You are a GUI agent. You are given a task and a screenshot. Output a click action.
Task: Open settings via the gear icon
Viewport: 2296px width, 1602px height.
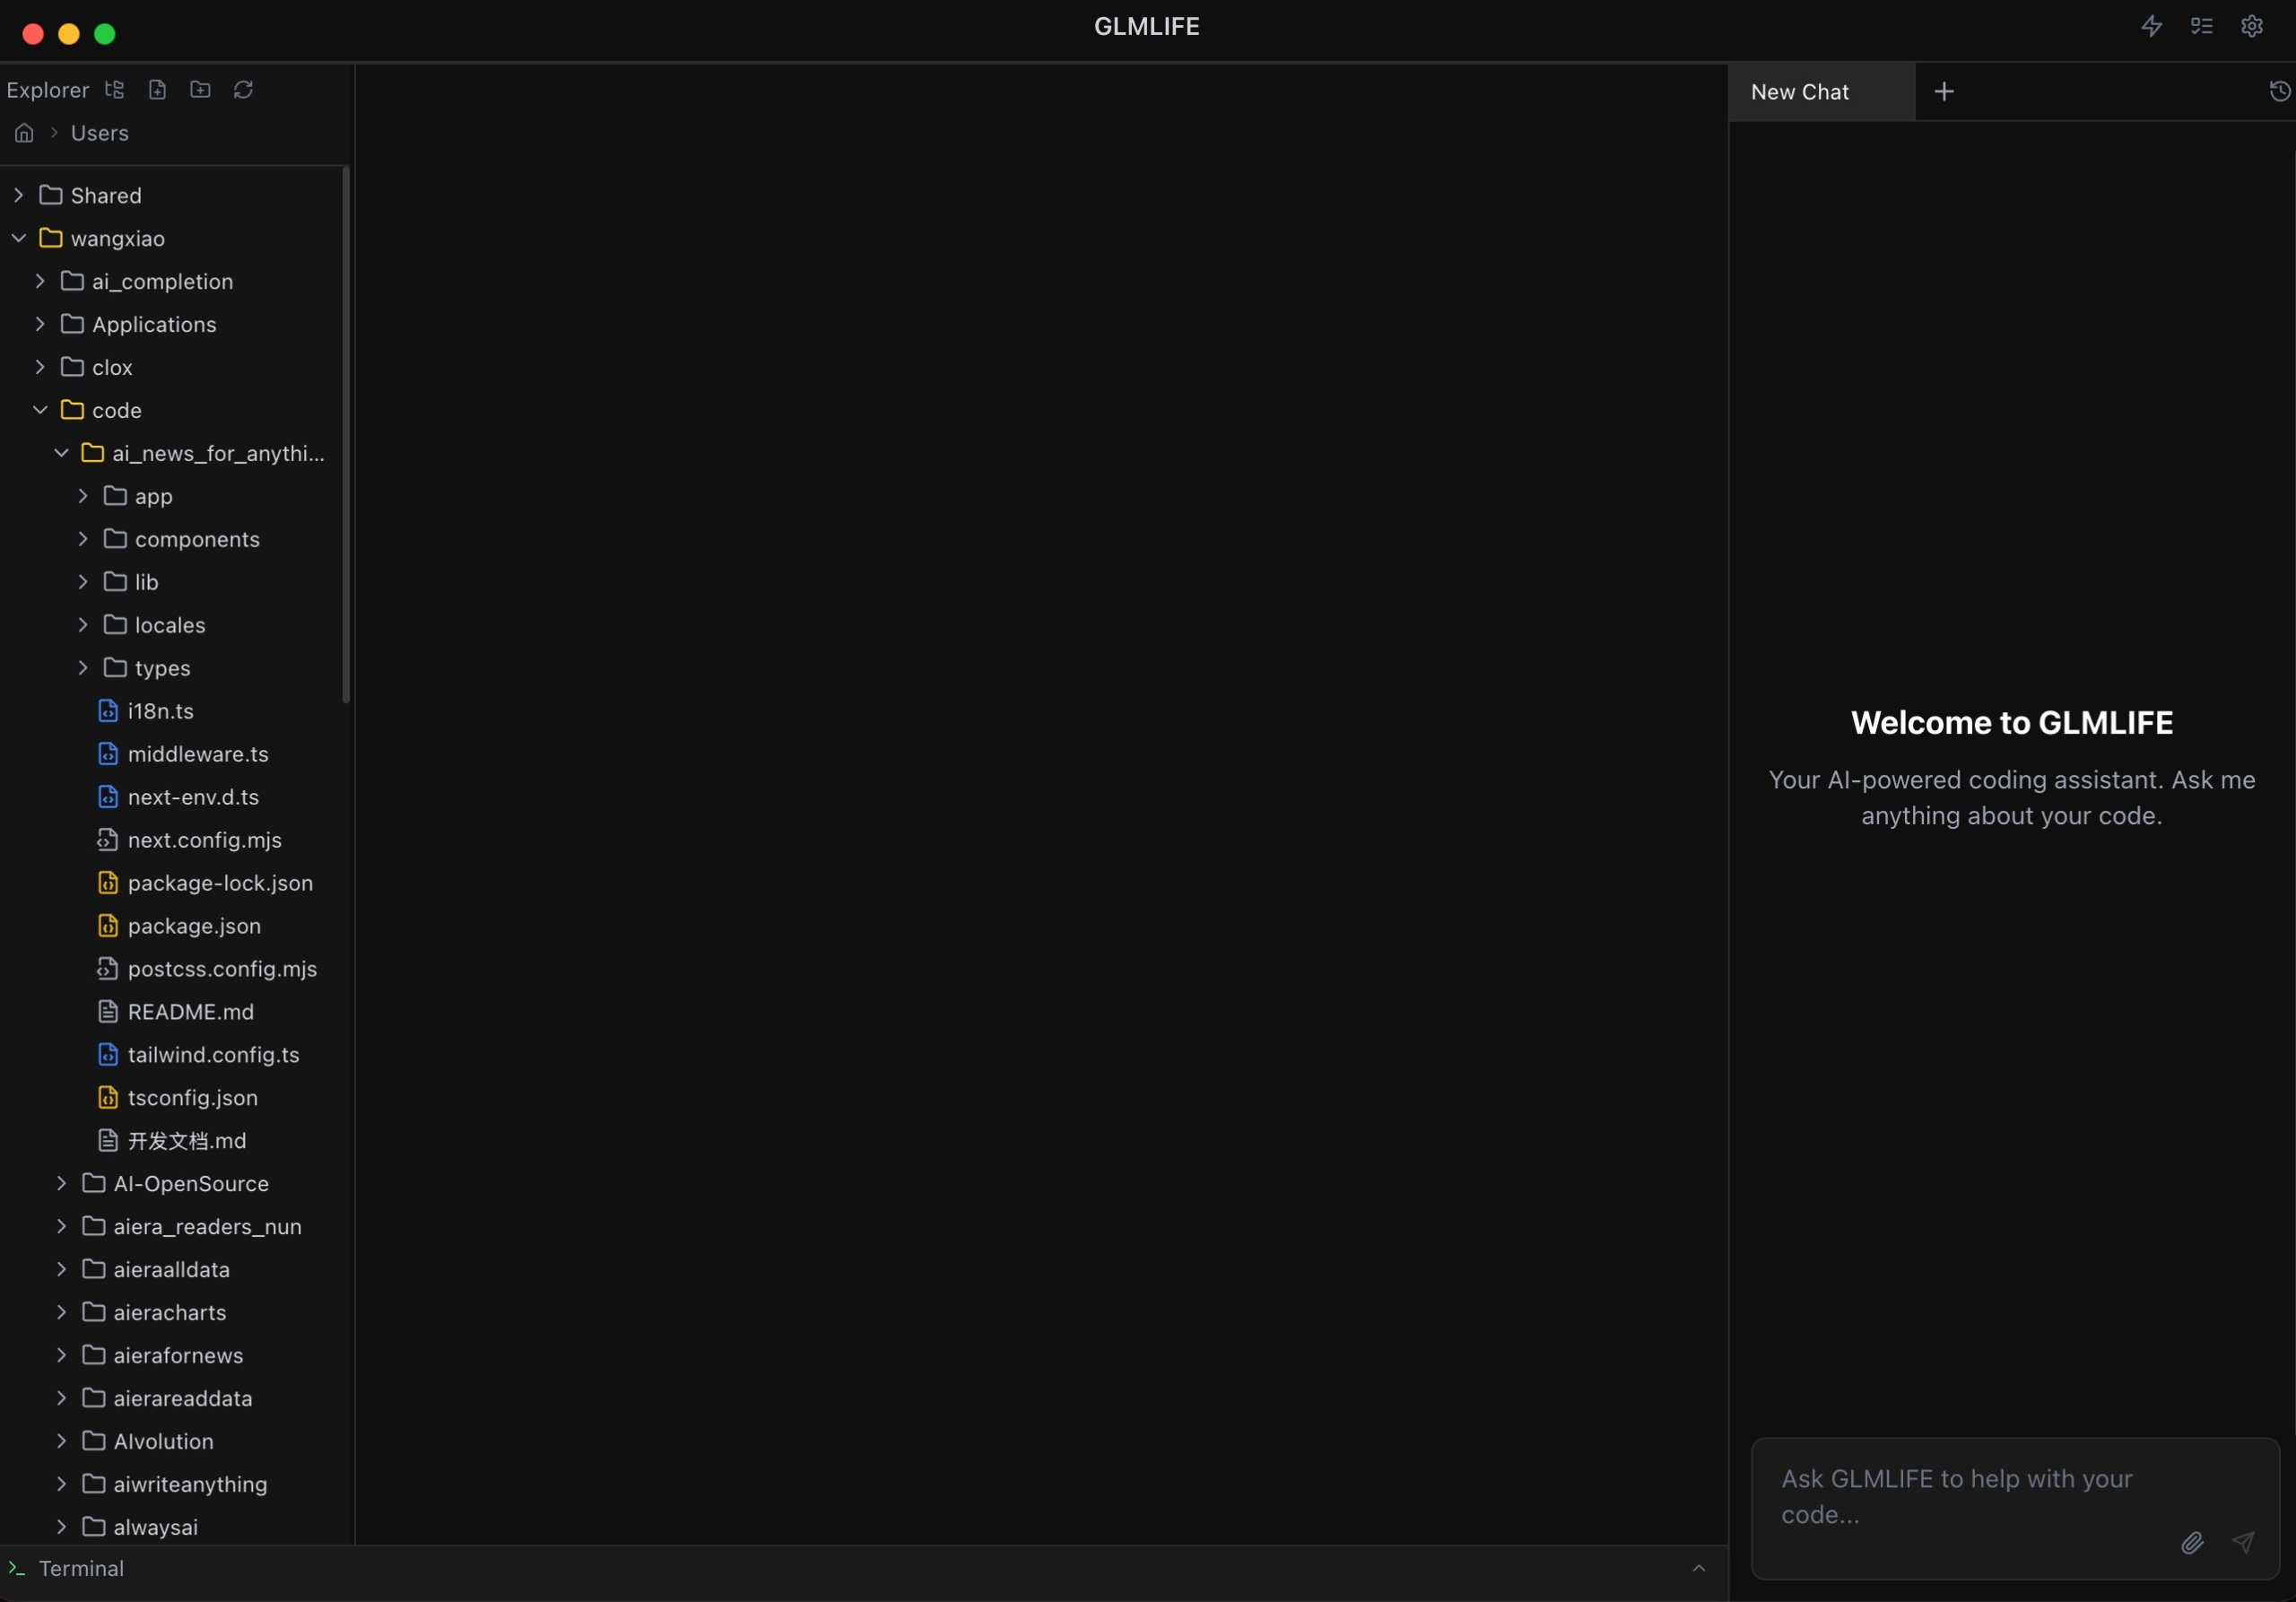click(2251, 26)
